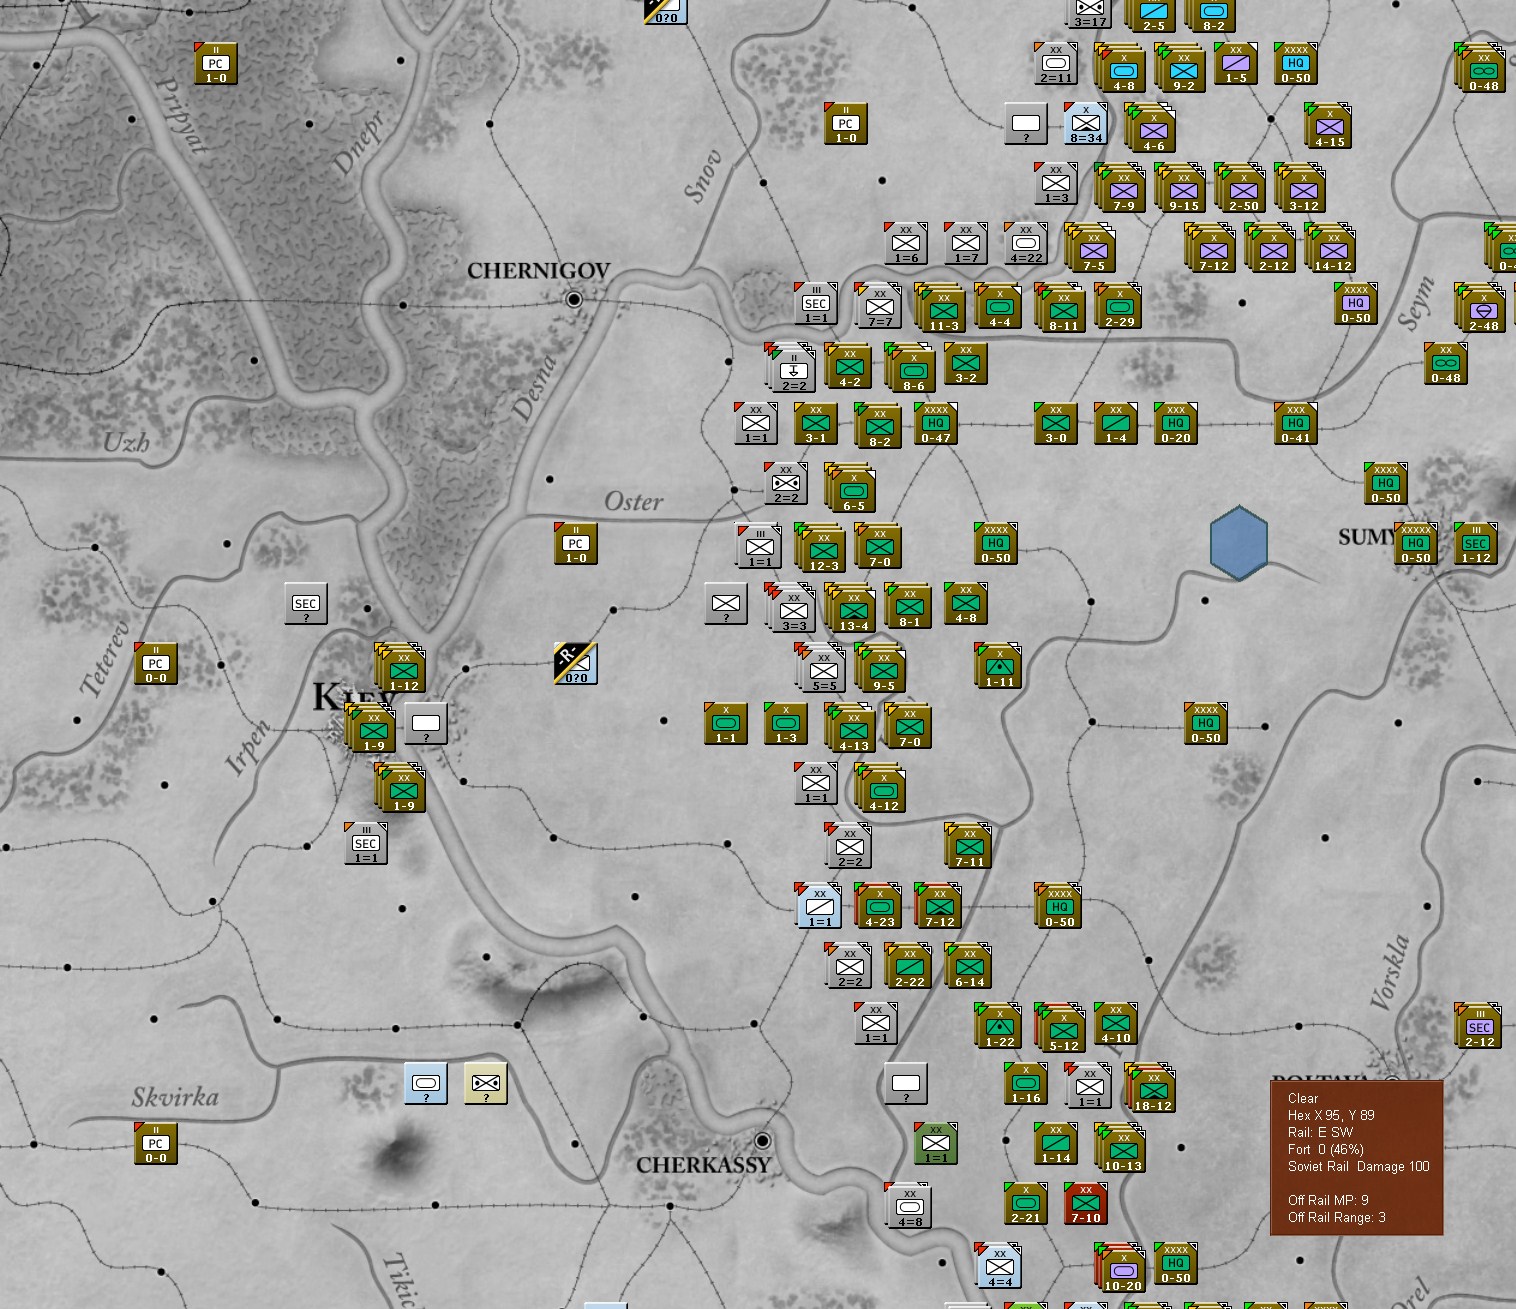Choose the green 1-11 artillery brigade
This screenshot has height=1309, width=1516.
click(x=999, y=667)
